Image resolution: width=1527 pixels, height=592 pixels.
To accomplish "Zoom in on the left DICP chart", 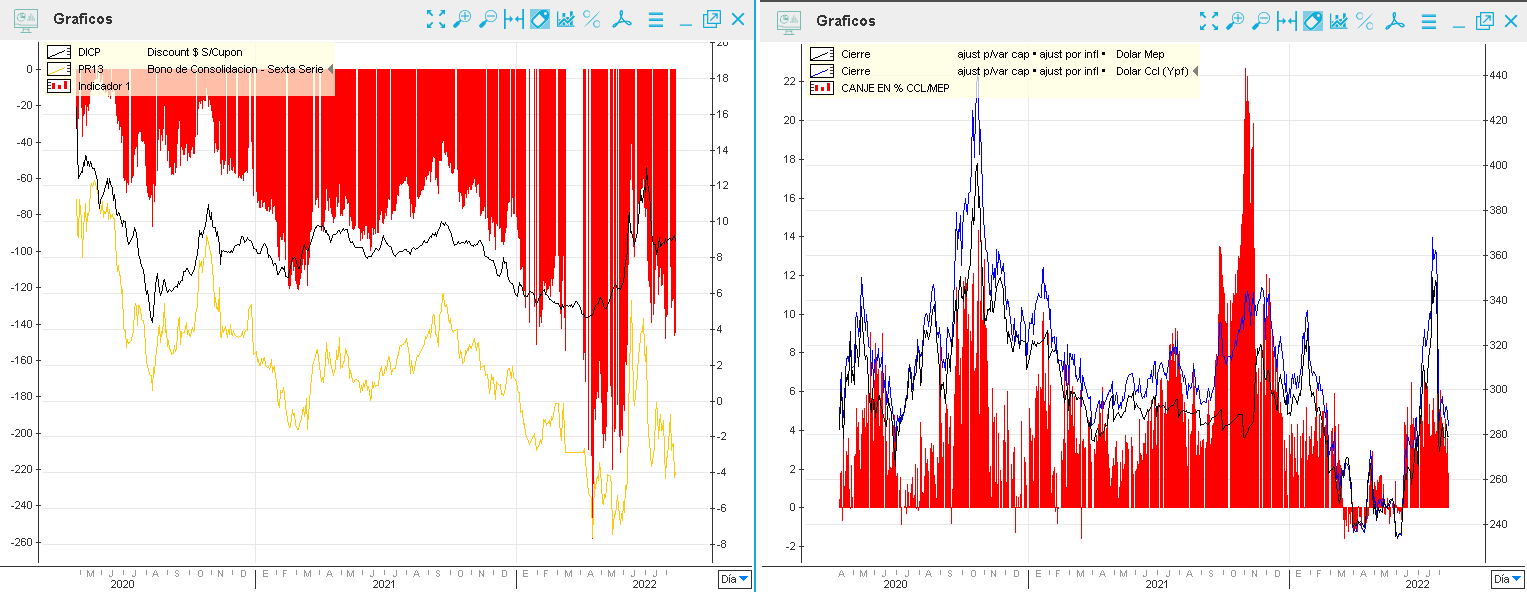I will [461, 19].
